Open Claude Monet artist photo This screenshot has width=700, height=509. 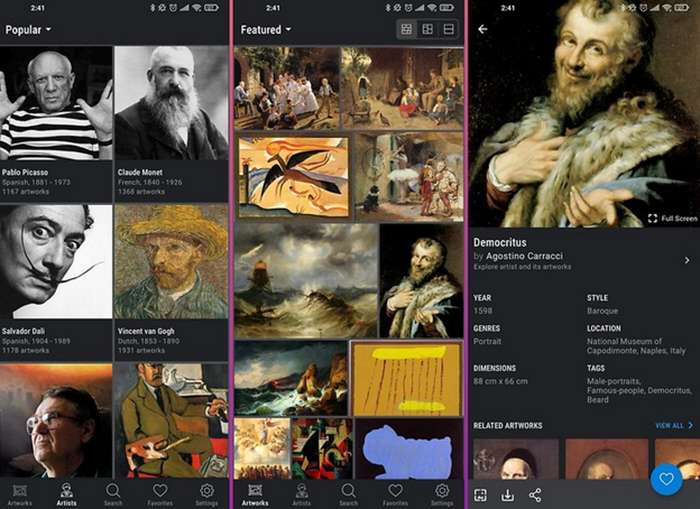tap(171, 103)
